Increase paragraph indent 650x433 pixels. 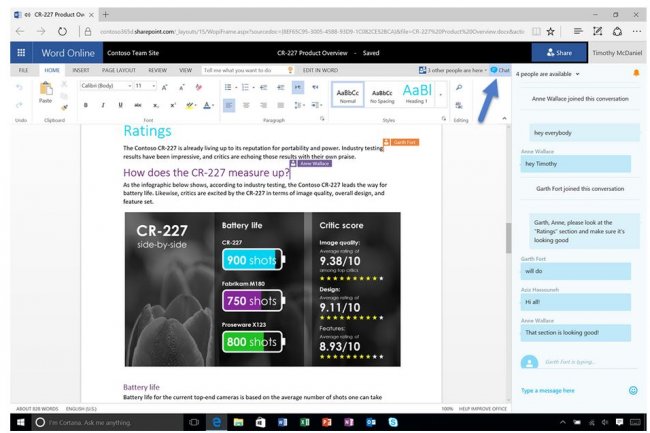[x=281, y=87]
